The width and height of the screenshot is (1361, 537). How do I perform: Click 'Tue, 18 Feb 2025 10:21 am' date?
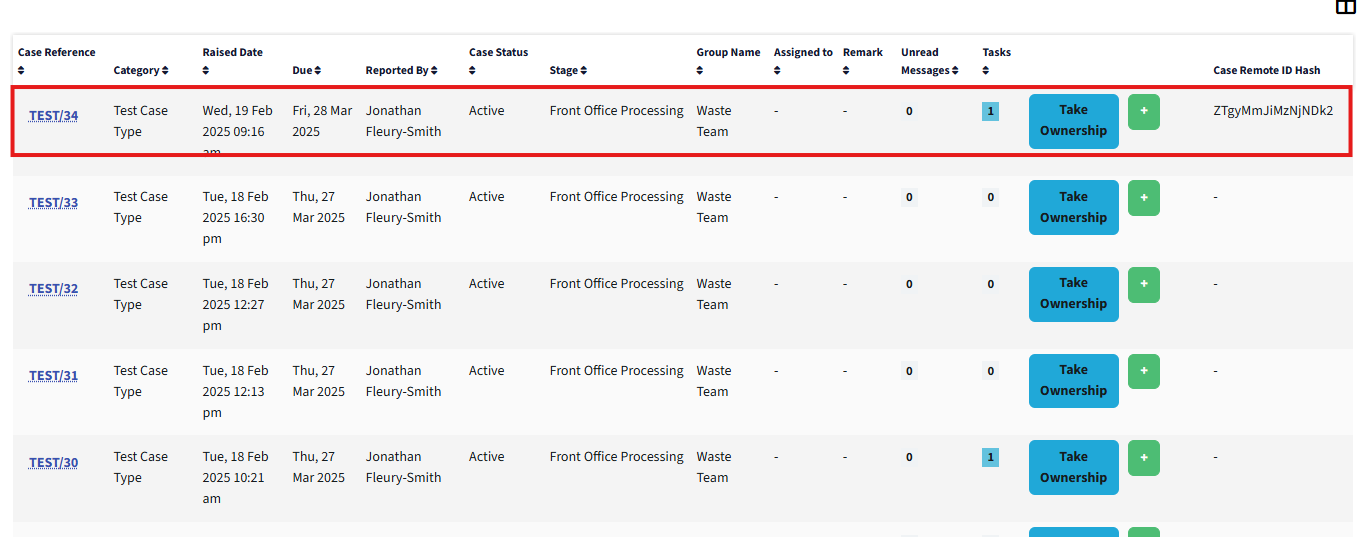(235, 478)
